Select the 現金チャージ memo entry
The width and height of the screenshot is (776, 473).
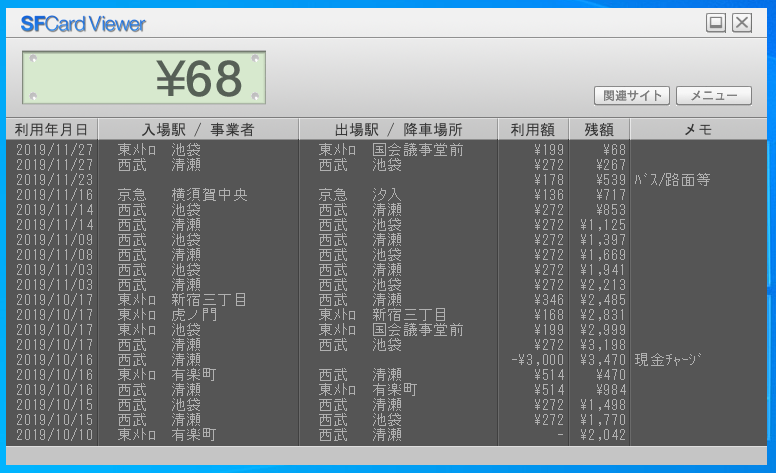[668, 360]
